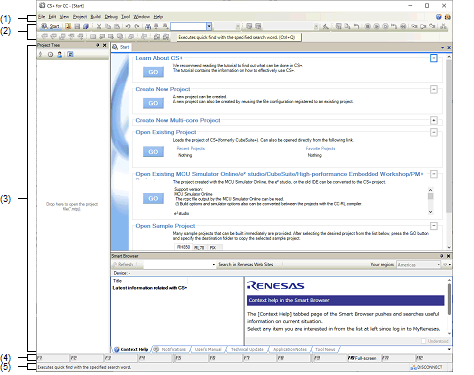Click the Undo arrow icon
This screenshot has width=474, height=375.
click(128, 26)
